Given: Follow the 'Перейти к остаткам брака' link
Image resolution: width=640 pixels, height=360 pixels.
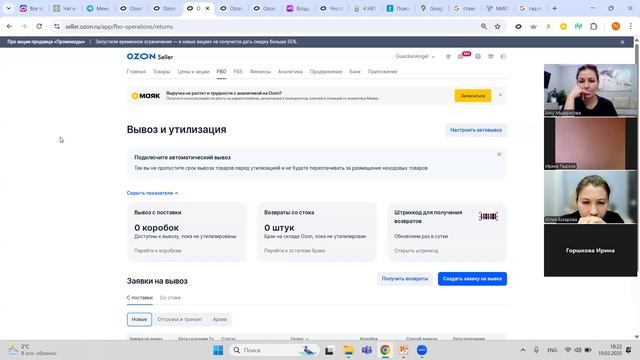Looking at the screenshot, I should pyautogui.click(x=295, y=251).
